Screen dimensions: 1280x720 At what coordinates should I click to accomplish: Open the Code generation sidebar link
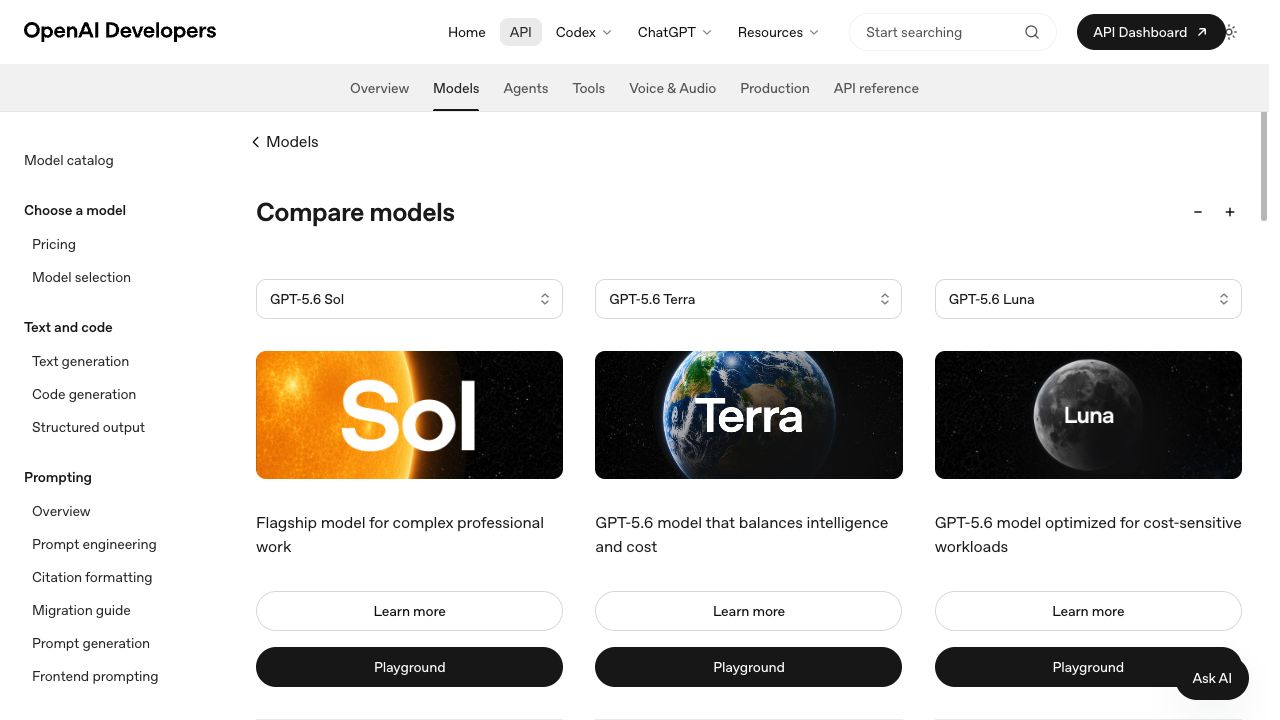point(84,394)
